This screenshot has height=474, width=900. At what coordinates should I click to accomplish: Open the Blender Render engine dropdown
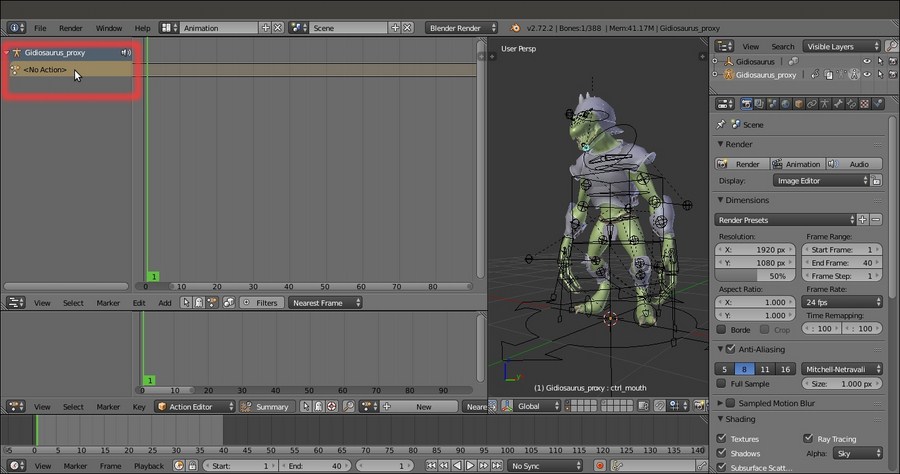(461, 28)
